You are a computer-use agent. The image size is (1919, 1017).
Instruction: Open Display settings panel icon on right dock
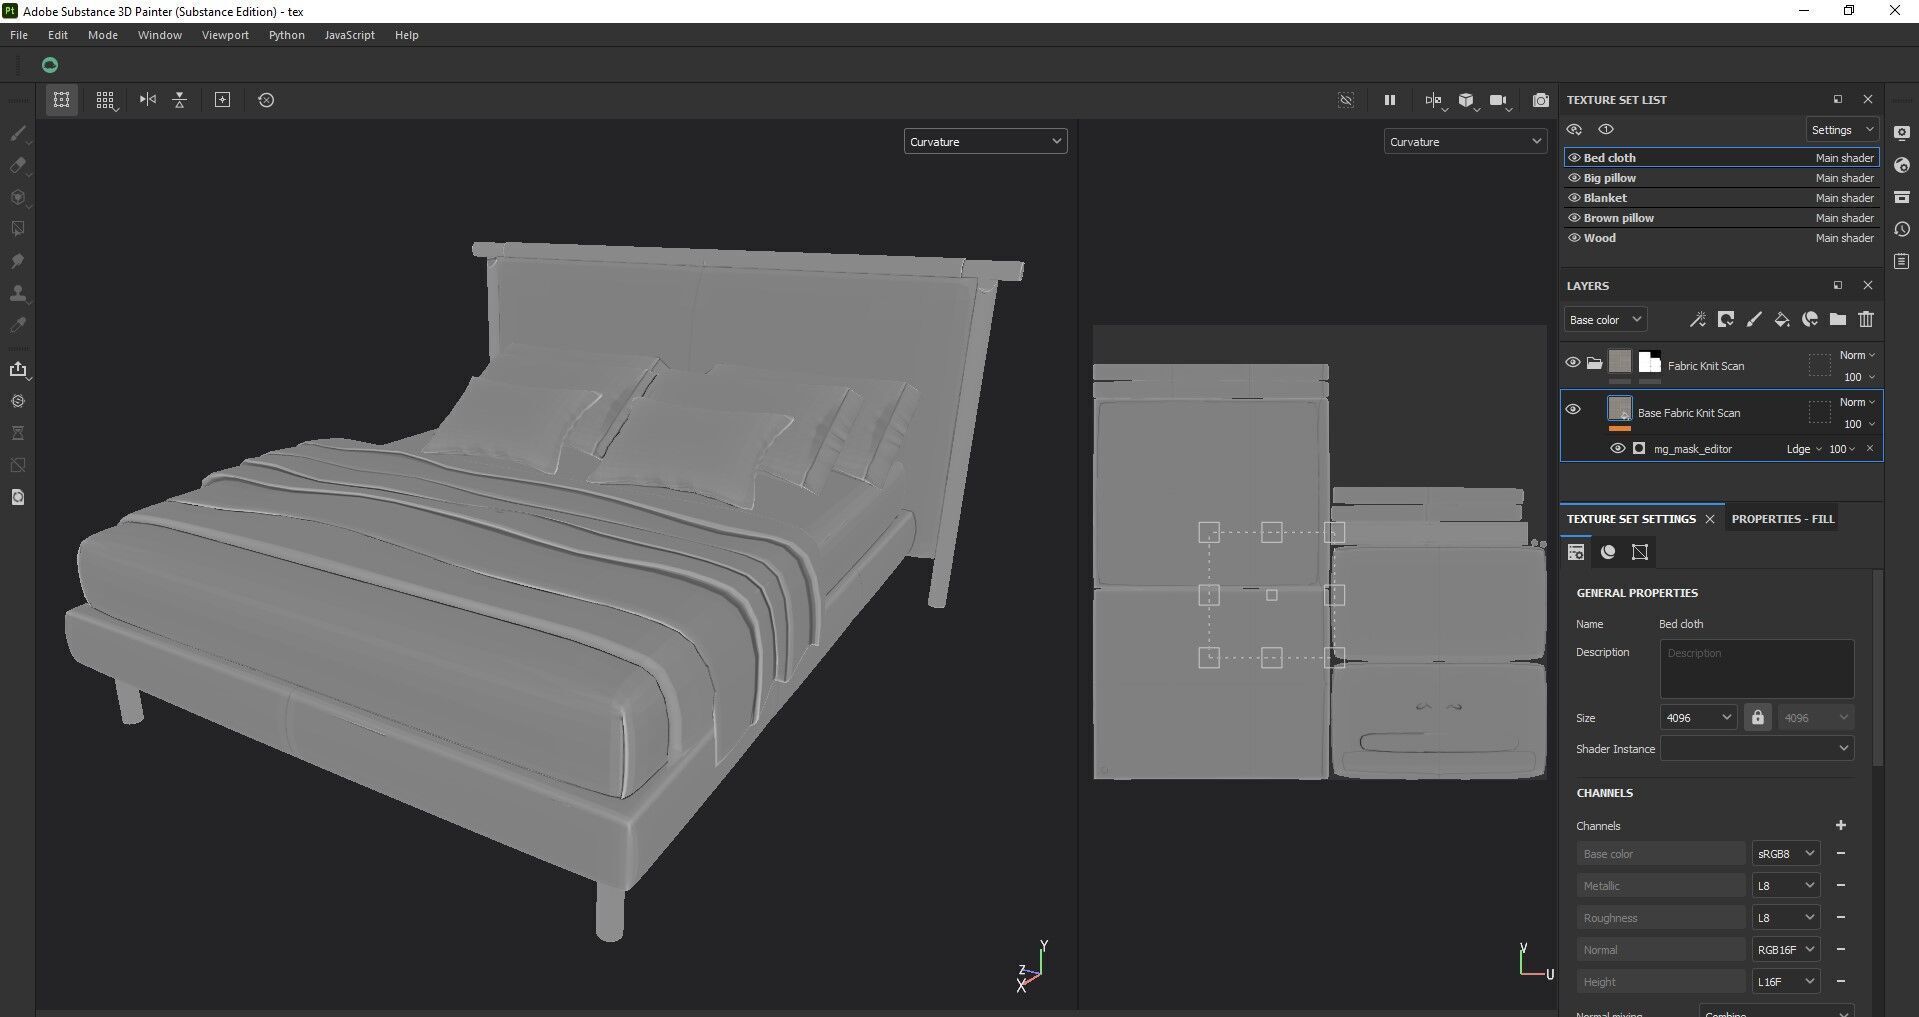click(x=1902, y=133)
